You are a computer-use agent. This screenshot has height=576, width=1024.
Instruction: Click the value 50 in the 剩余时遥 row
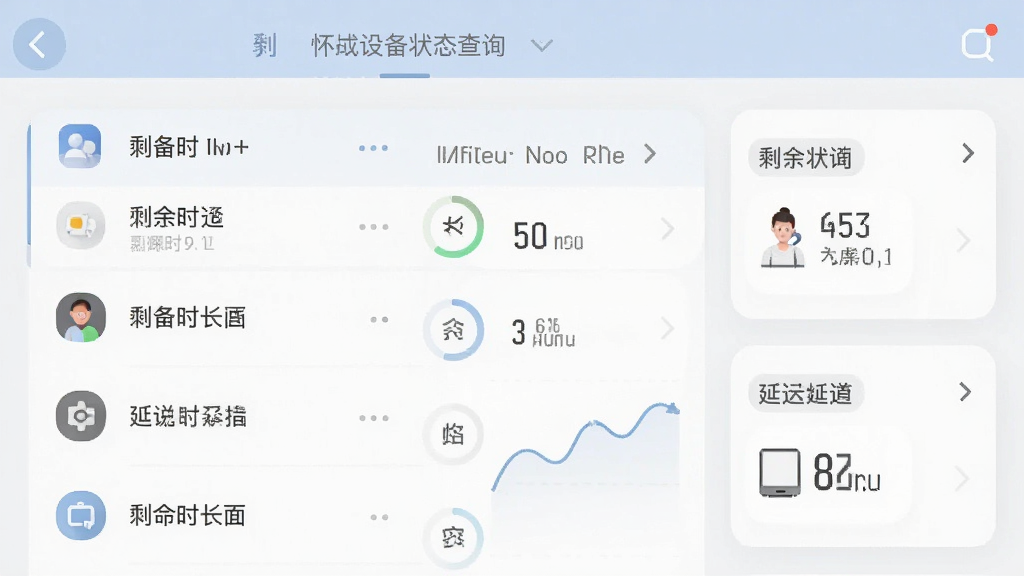click(530, 236)
